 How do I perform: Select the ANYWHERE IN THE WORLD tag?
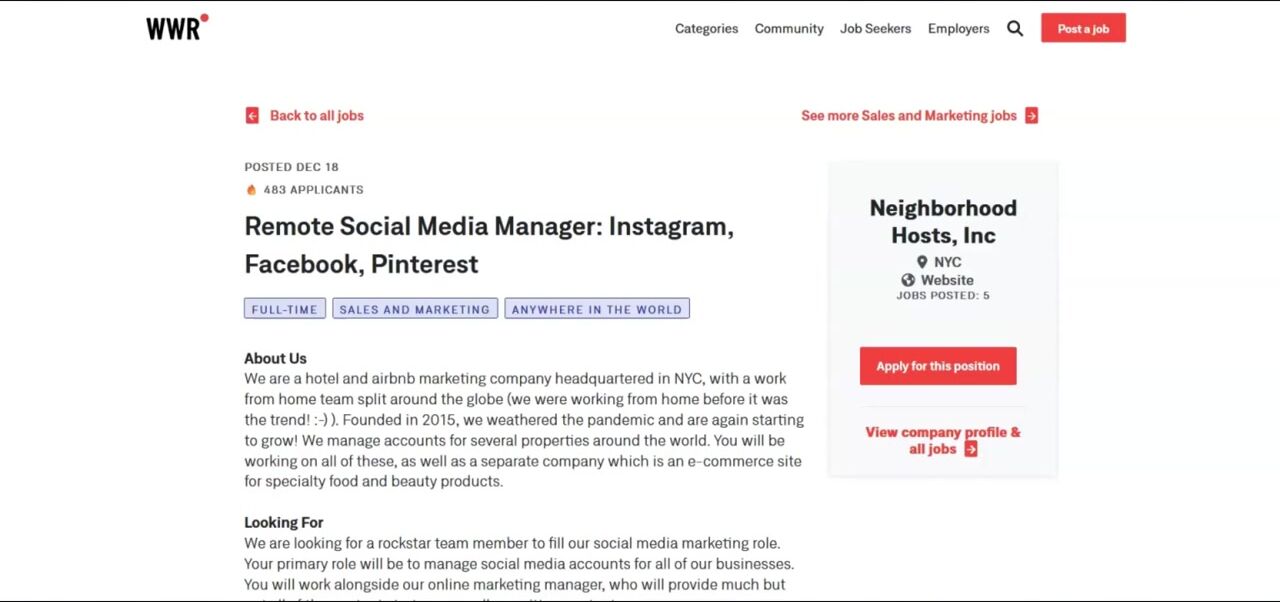[x=596, y=309]
